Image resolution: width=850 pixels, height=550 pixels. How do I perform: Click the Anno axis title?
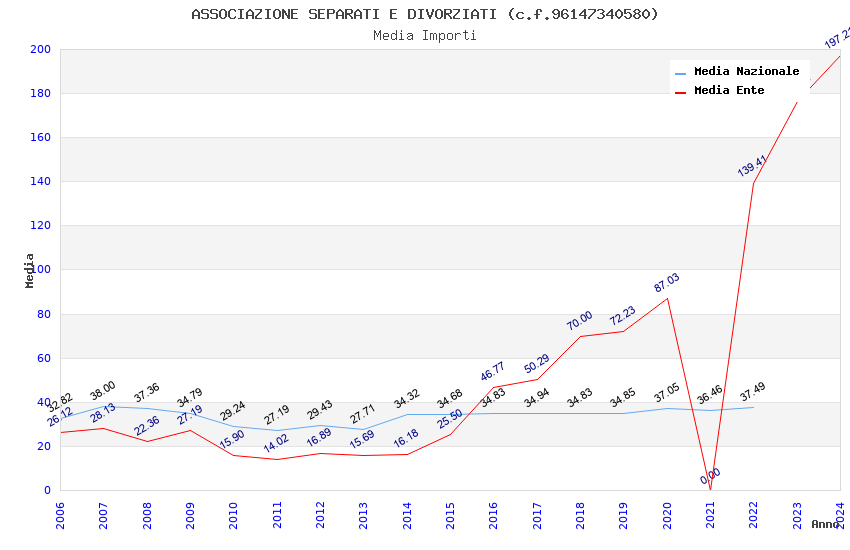[x=825, y=524]
